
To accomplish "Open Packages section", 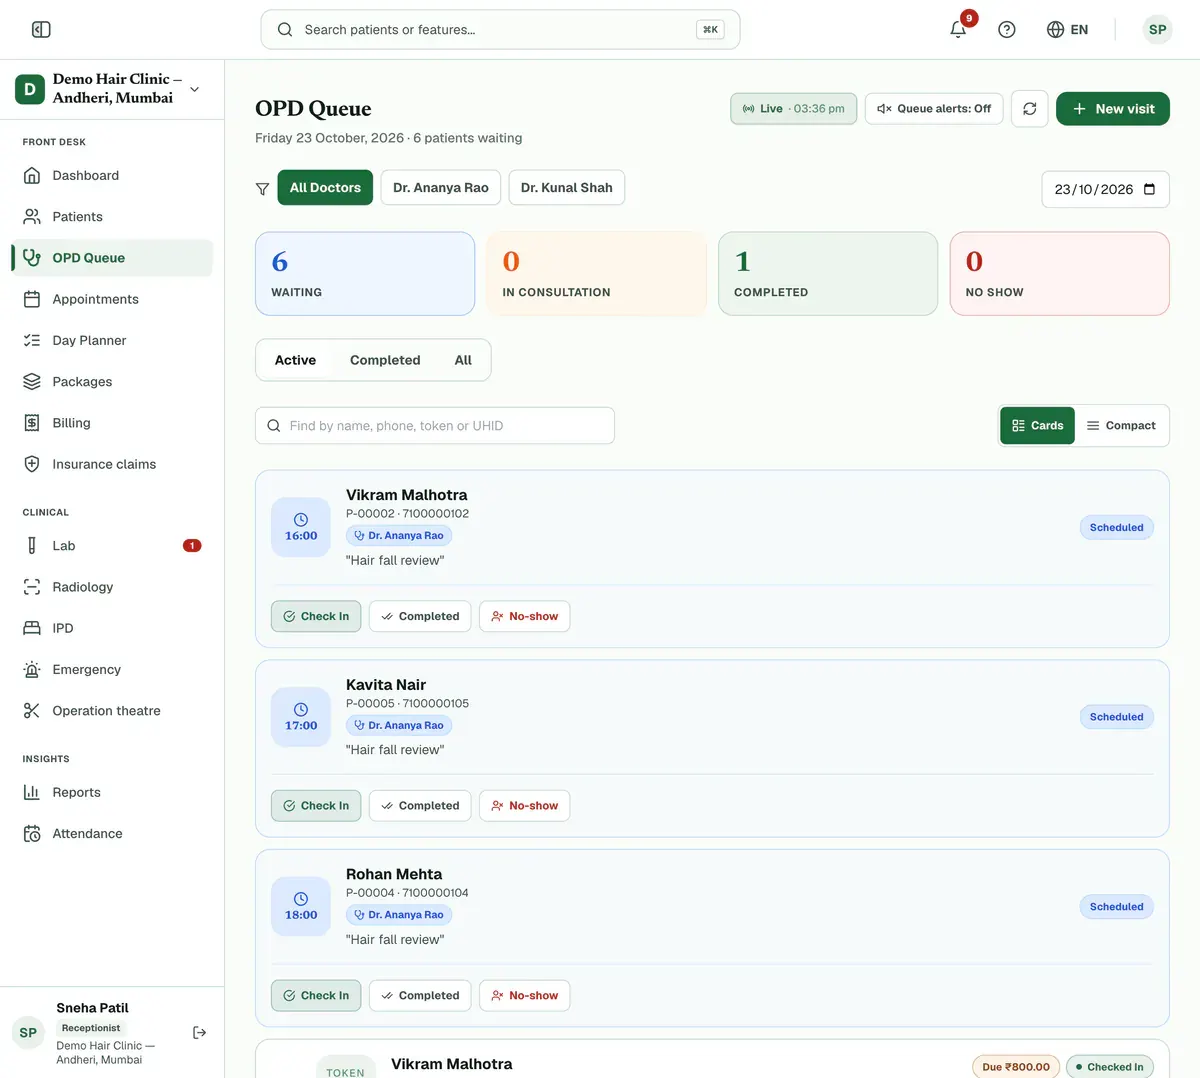I will tap(112, 382).
